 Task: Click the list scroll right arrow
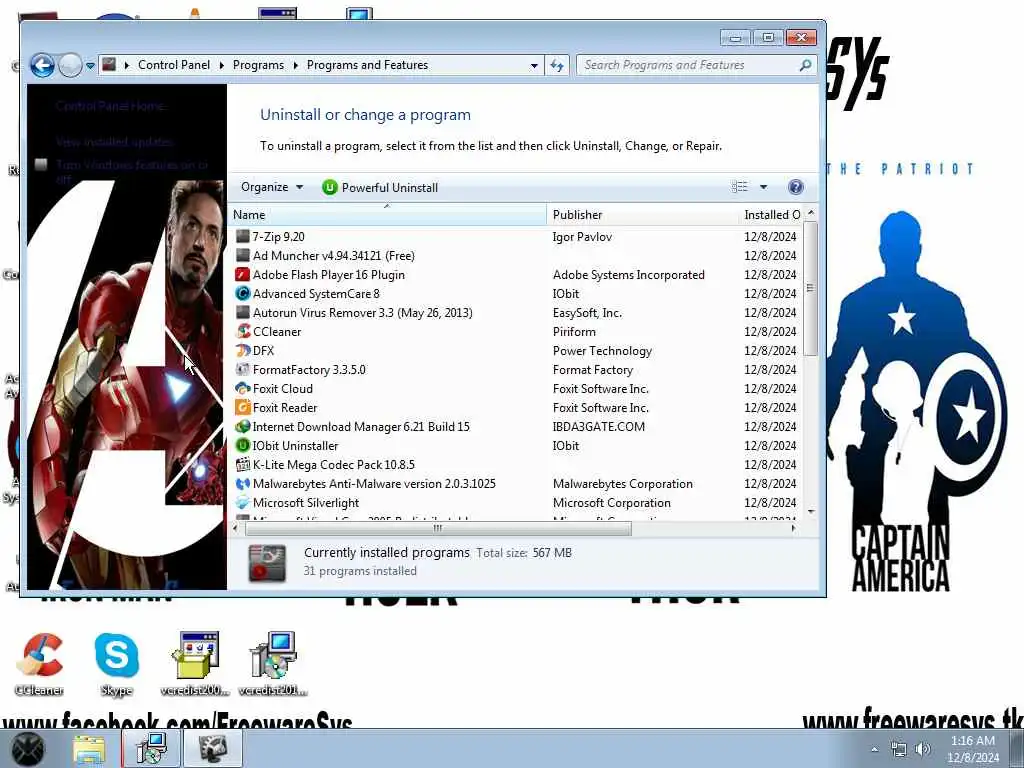tap(793, 528)
